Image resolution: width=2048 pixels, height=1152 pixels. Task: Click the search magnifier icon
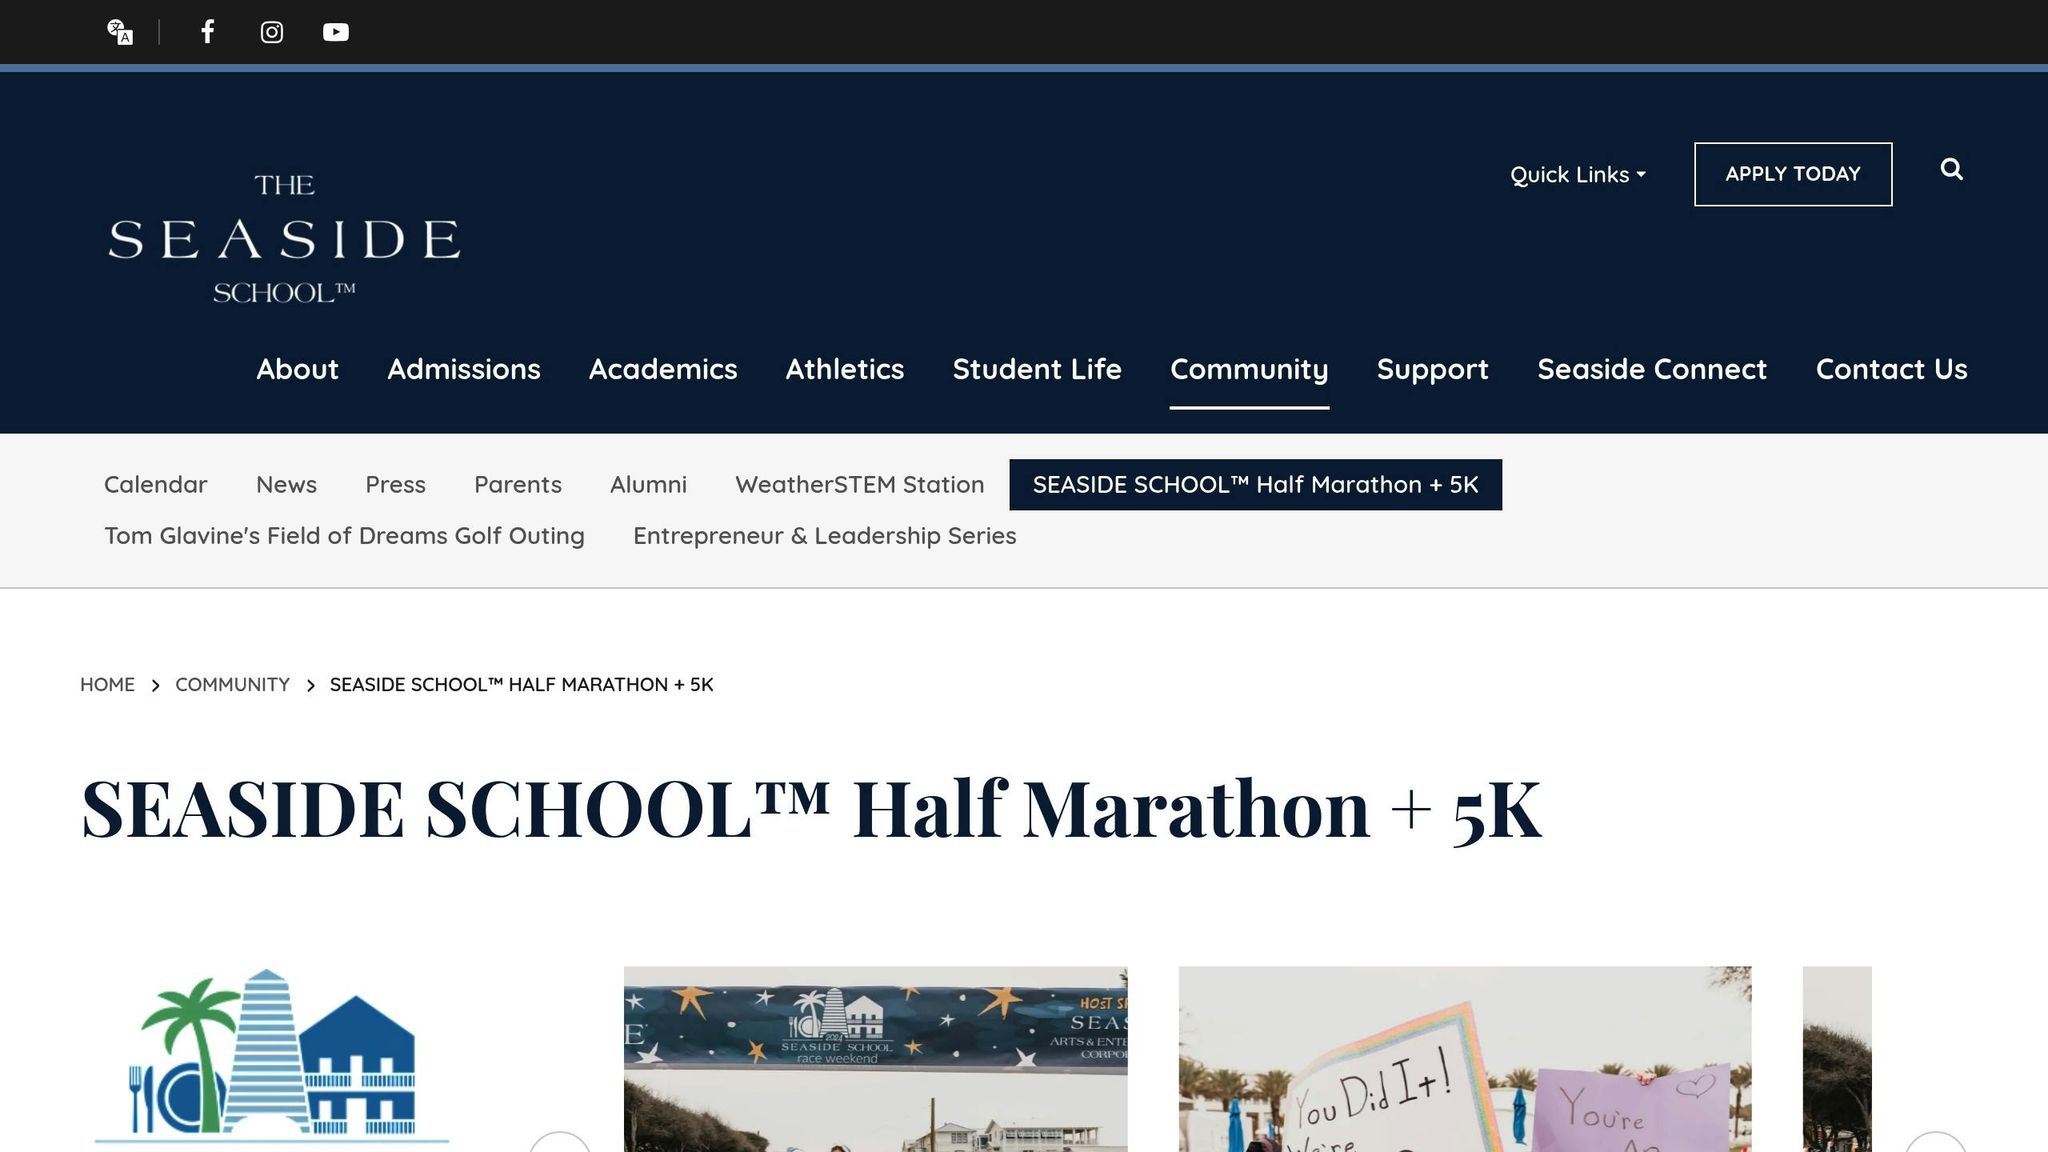(x=1951, y=171)
